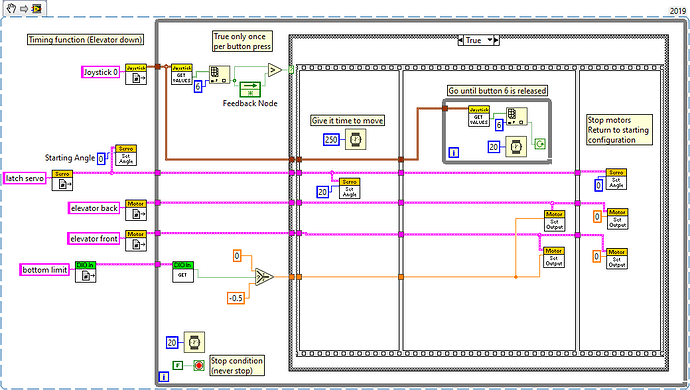Select Motor RefNum Get beside elevator front

pos(136,240)
